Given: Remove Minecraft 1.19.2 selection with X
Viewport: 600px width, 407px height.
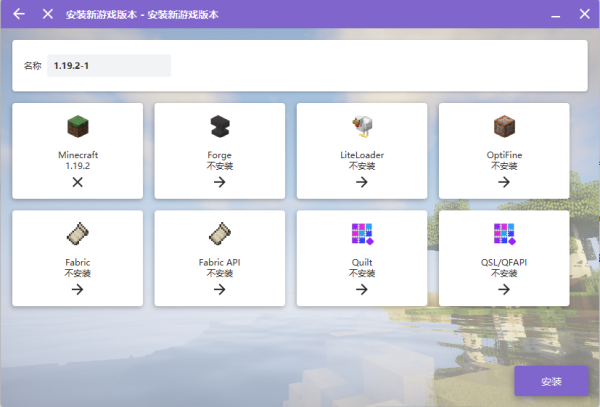Looking at the screenshot, I should point(78,182).
